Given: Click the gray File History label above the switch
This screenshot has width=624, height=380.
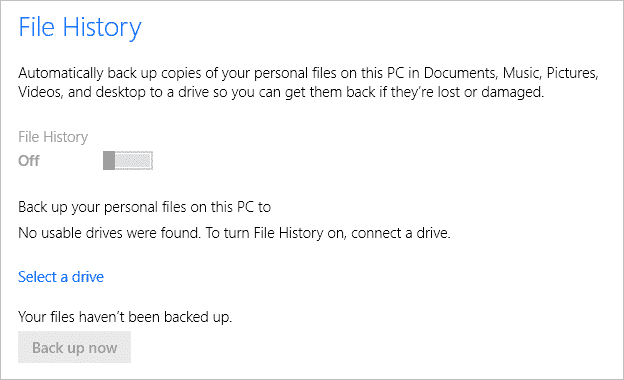Looking at the screenshot, I should (x=53, y=137).
